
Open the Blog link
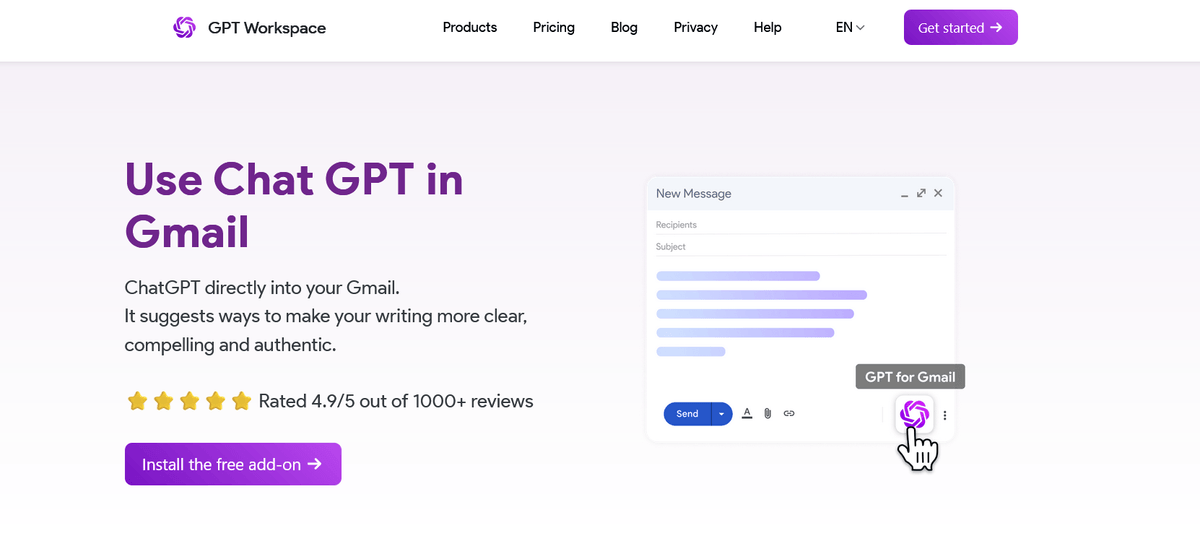click(x=624, y=27)
